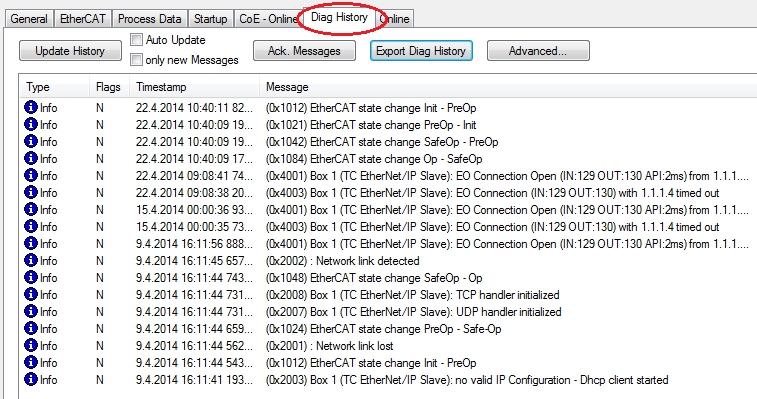Open the CoE - Online tab
The image size is (757, 399).
[x=268, y=19]
